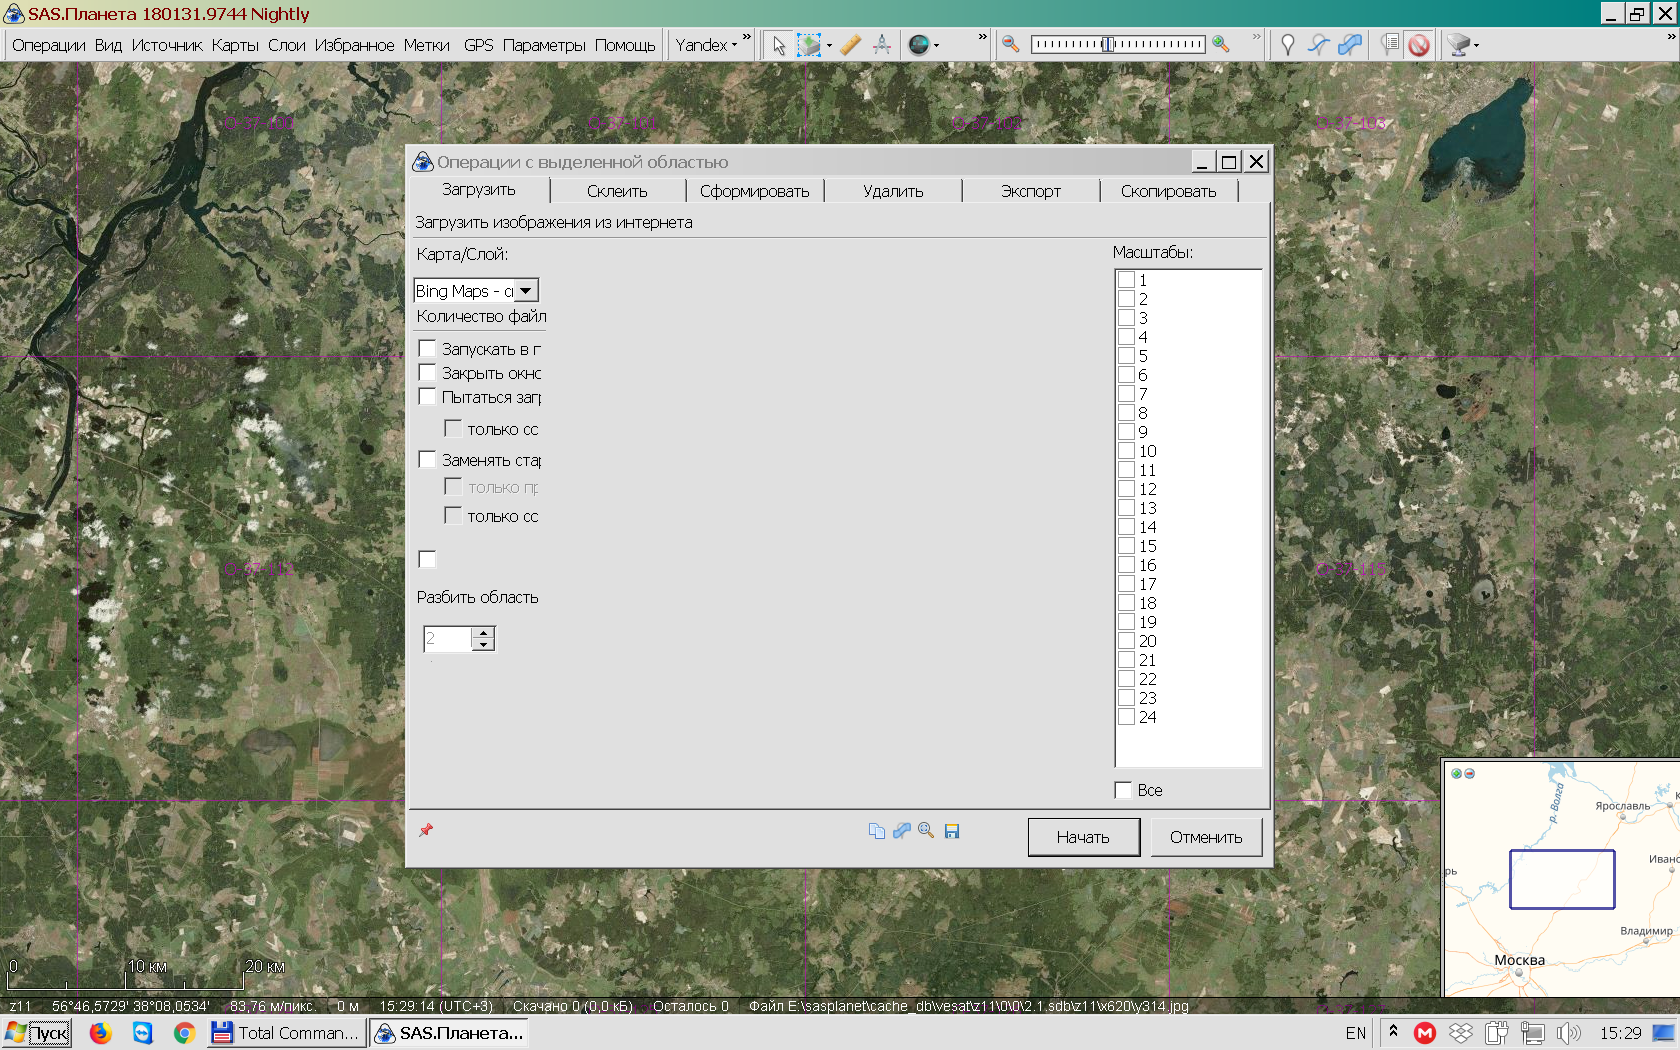Click the save selection floppy disk icon

(952, 831)
